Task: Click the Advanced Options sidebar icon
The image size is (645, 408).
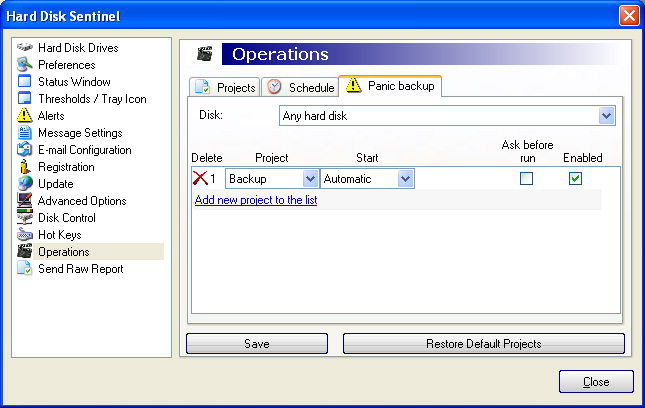Action: [25, 201]
